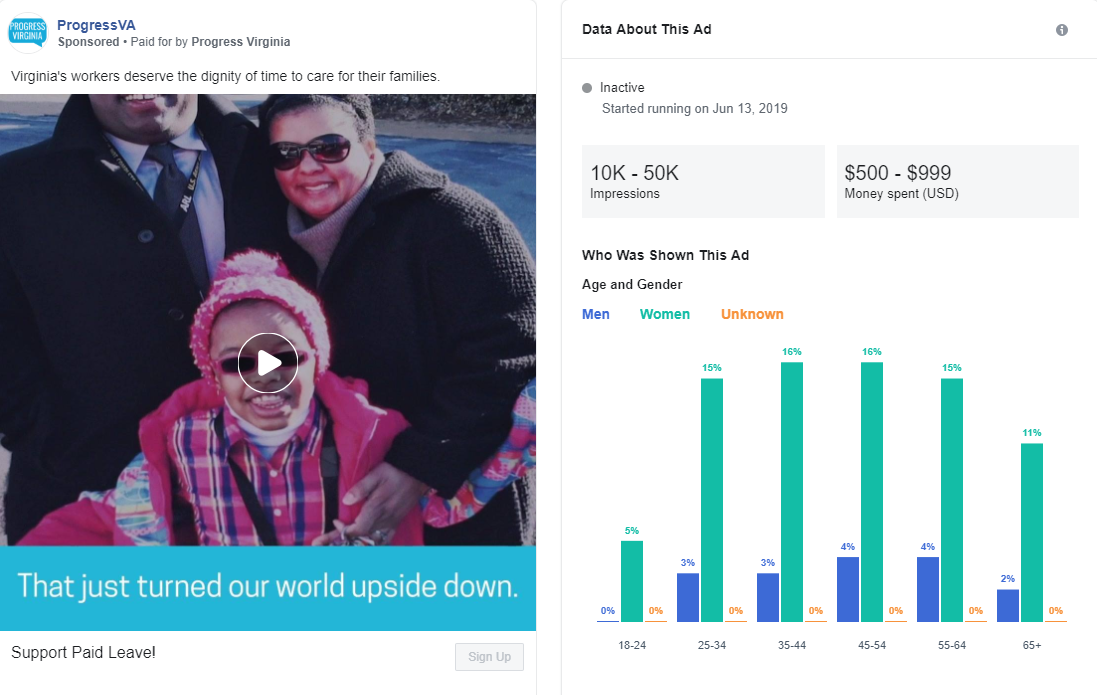Click the info icon beside Data About This Ad
Image resolution: width=1097 pixels, height=695 pixels.
coord(1062,30)
